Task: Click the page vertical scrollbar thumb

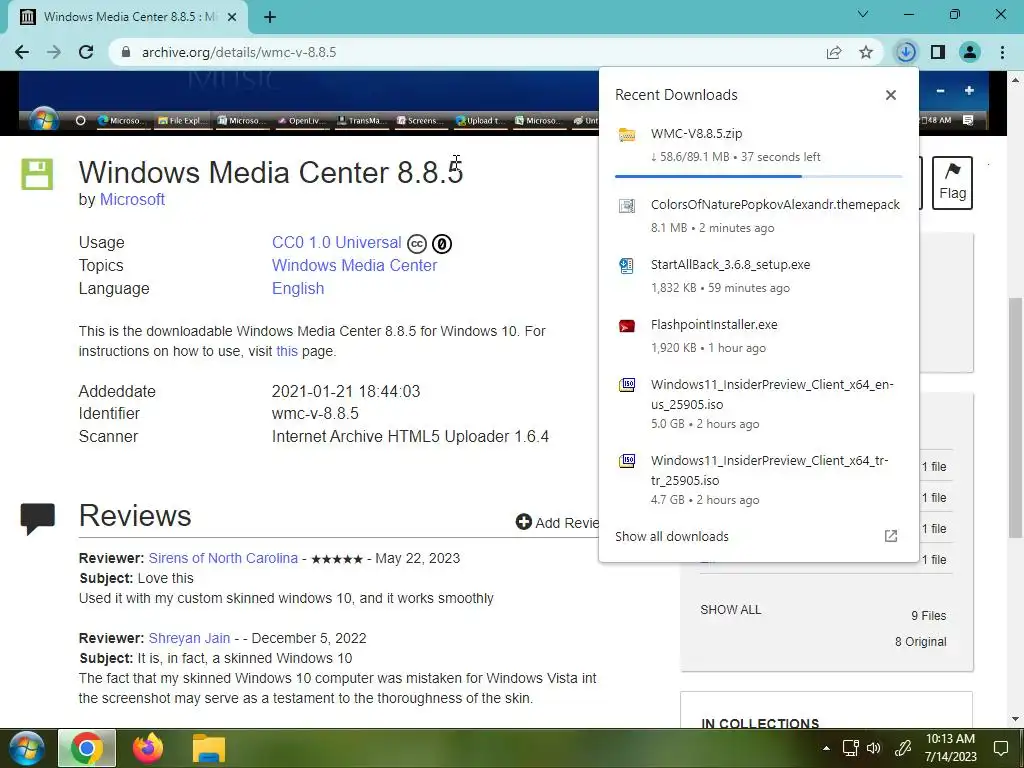Action: (x=1016, y=418)
